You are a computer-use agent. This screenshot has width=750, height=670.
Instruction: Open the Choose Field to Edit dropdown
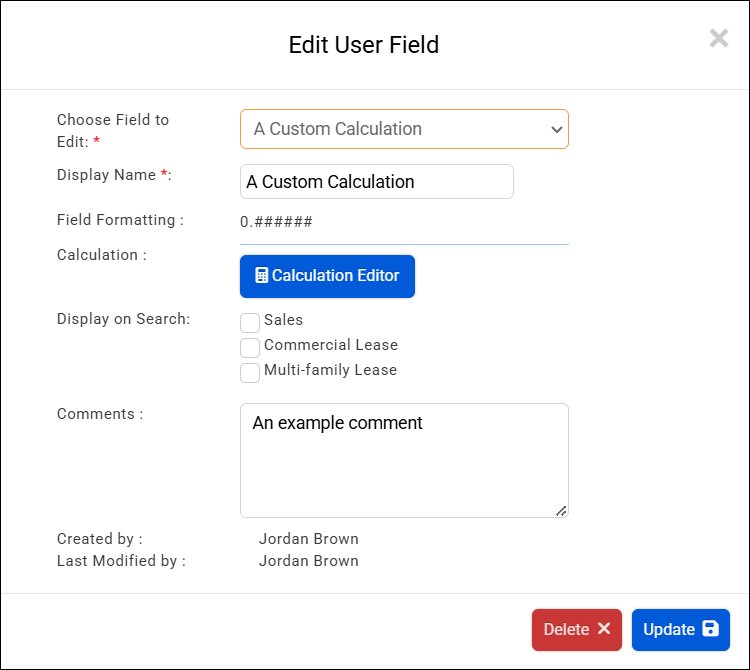(x=404, y=129)
